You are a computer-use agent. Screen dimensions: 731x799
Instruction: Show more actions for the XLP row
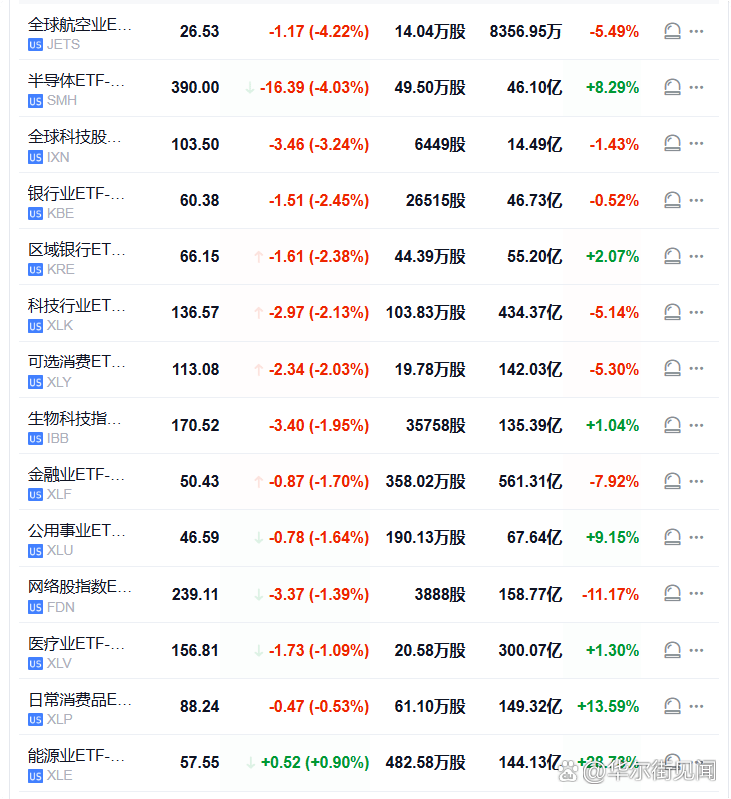pos(697,706)
